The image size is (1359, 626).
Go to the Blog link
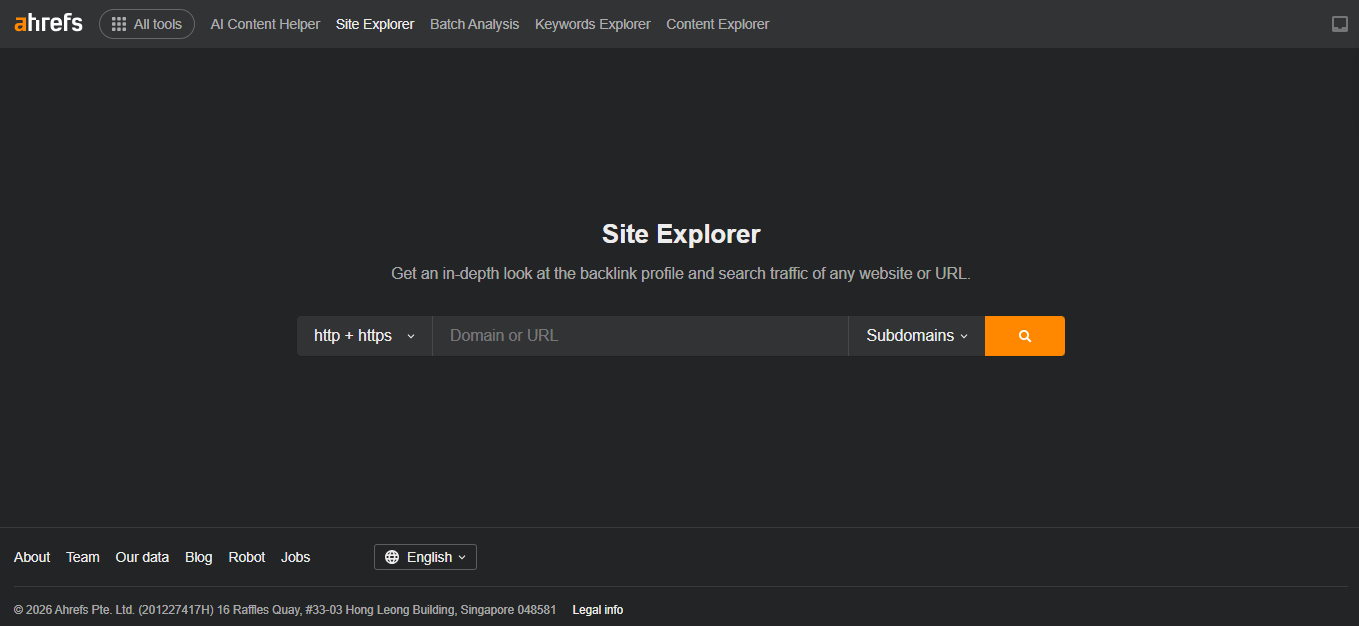[199, 557]
